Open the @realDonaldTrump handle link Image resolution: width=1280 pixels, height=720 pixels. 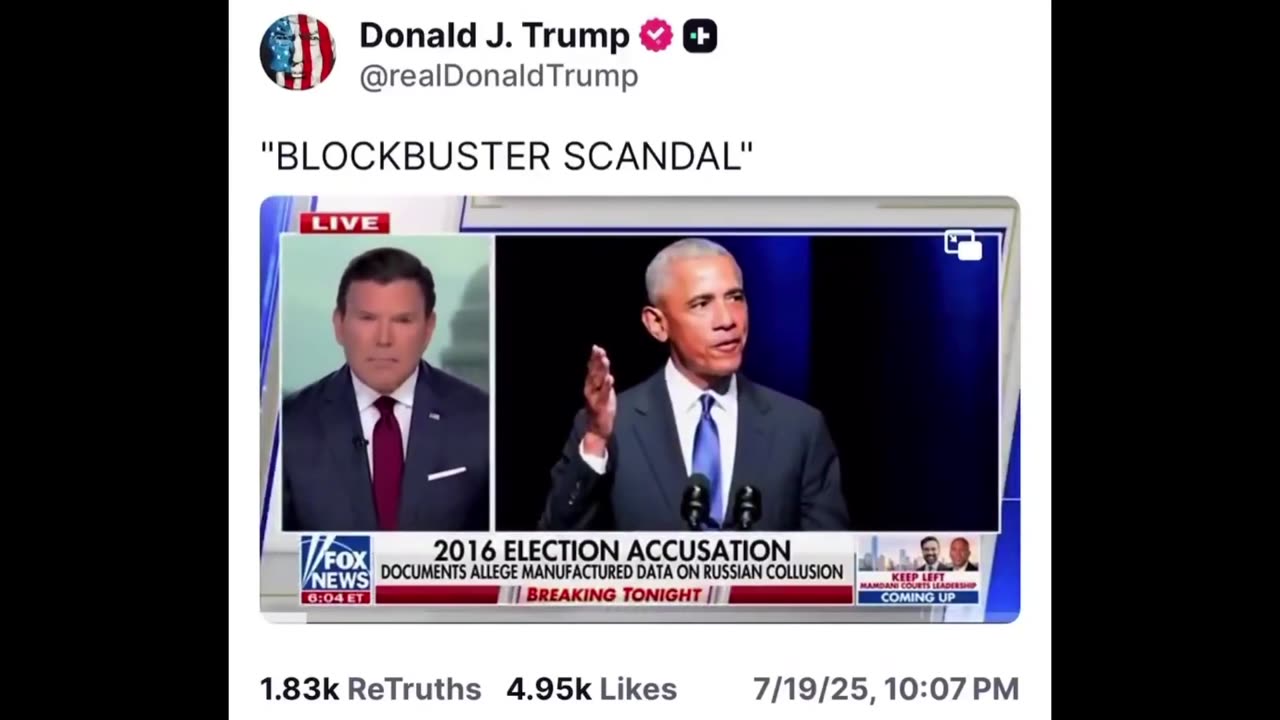click(498, 76)
